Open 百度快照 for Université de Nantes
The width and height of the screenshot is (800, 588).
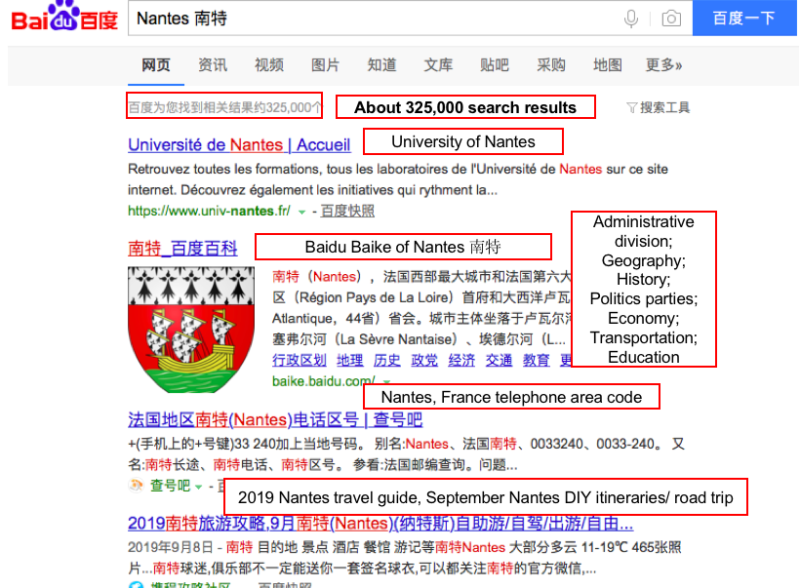tap(347, 211)
